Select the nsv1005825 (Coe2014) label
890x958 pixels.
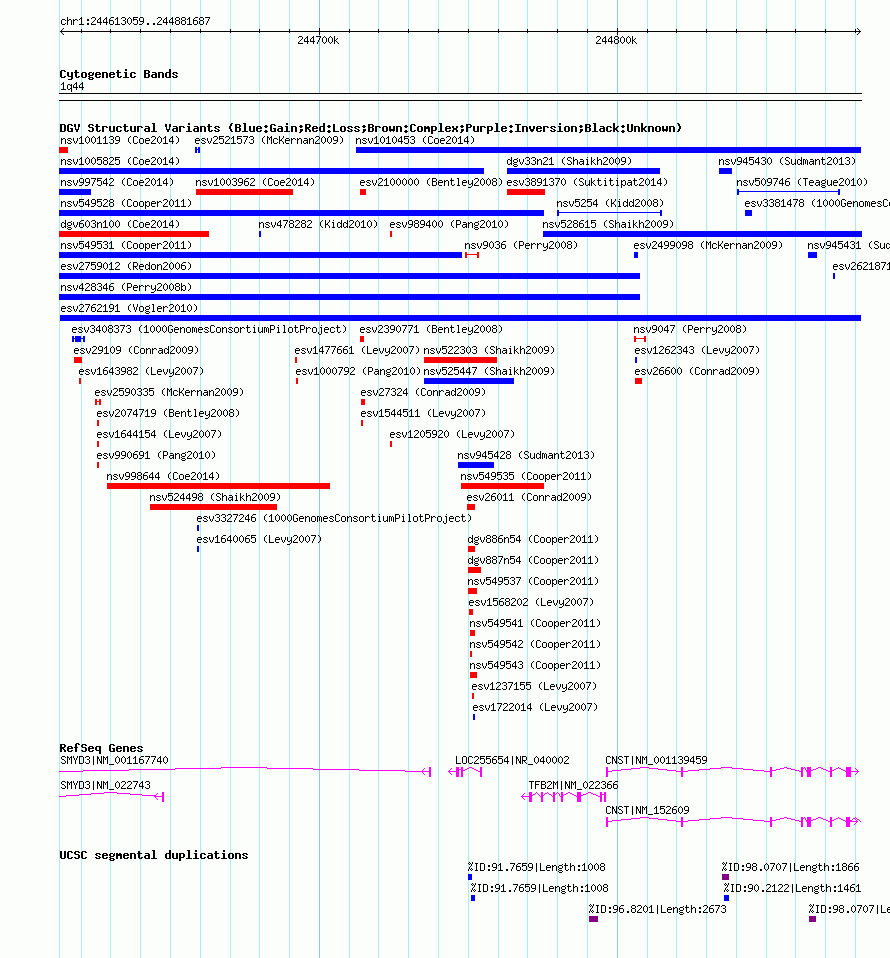(x=120, y=161)
